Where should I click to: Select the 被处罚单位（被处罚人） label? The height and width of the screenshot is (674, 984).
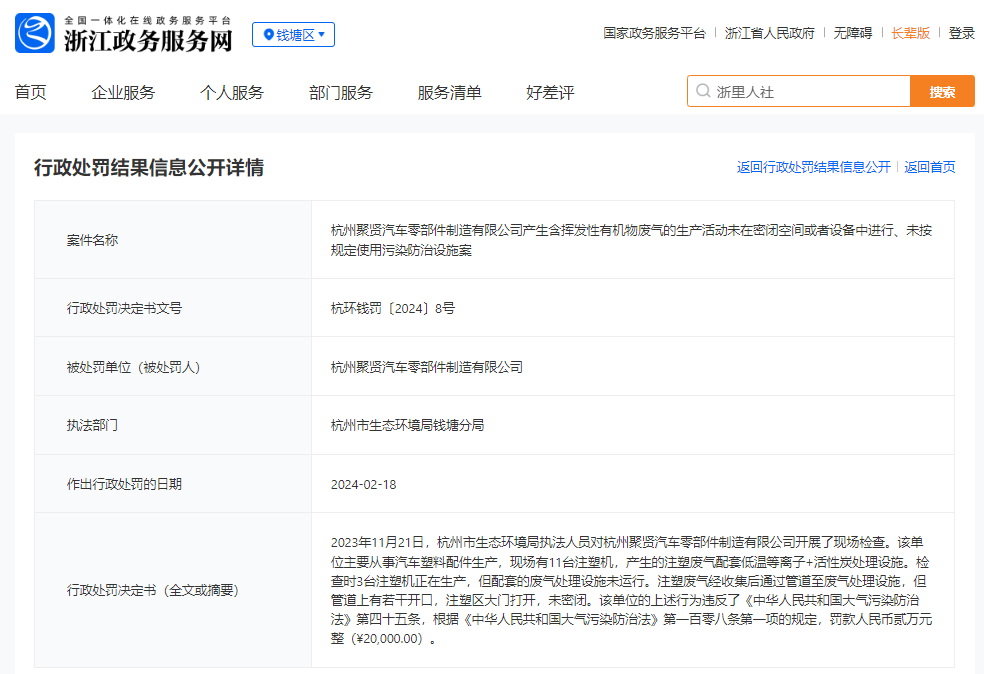(134, 367)
